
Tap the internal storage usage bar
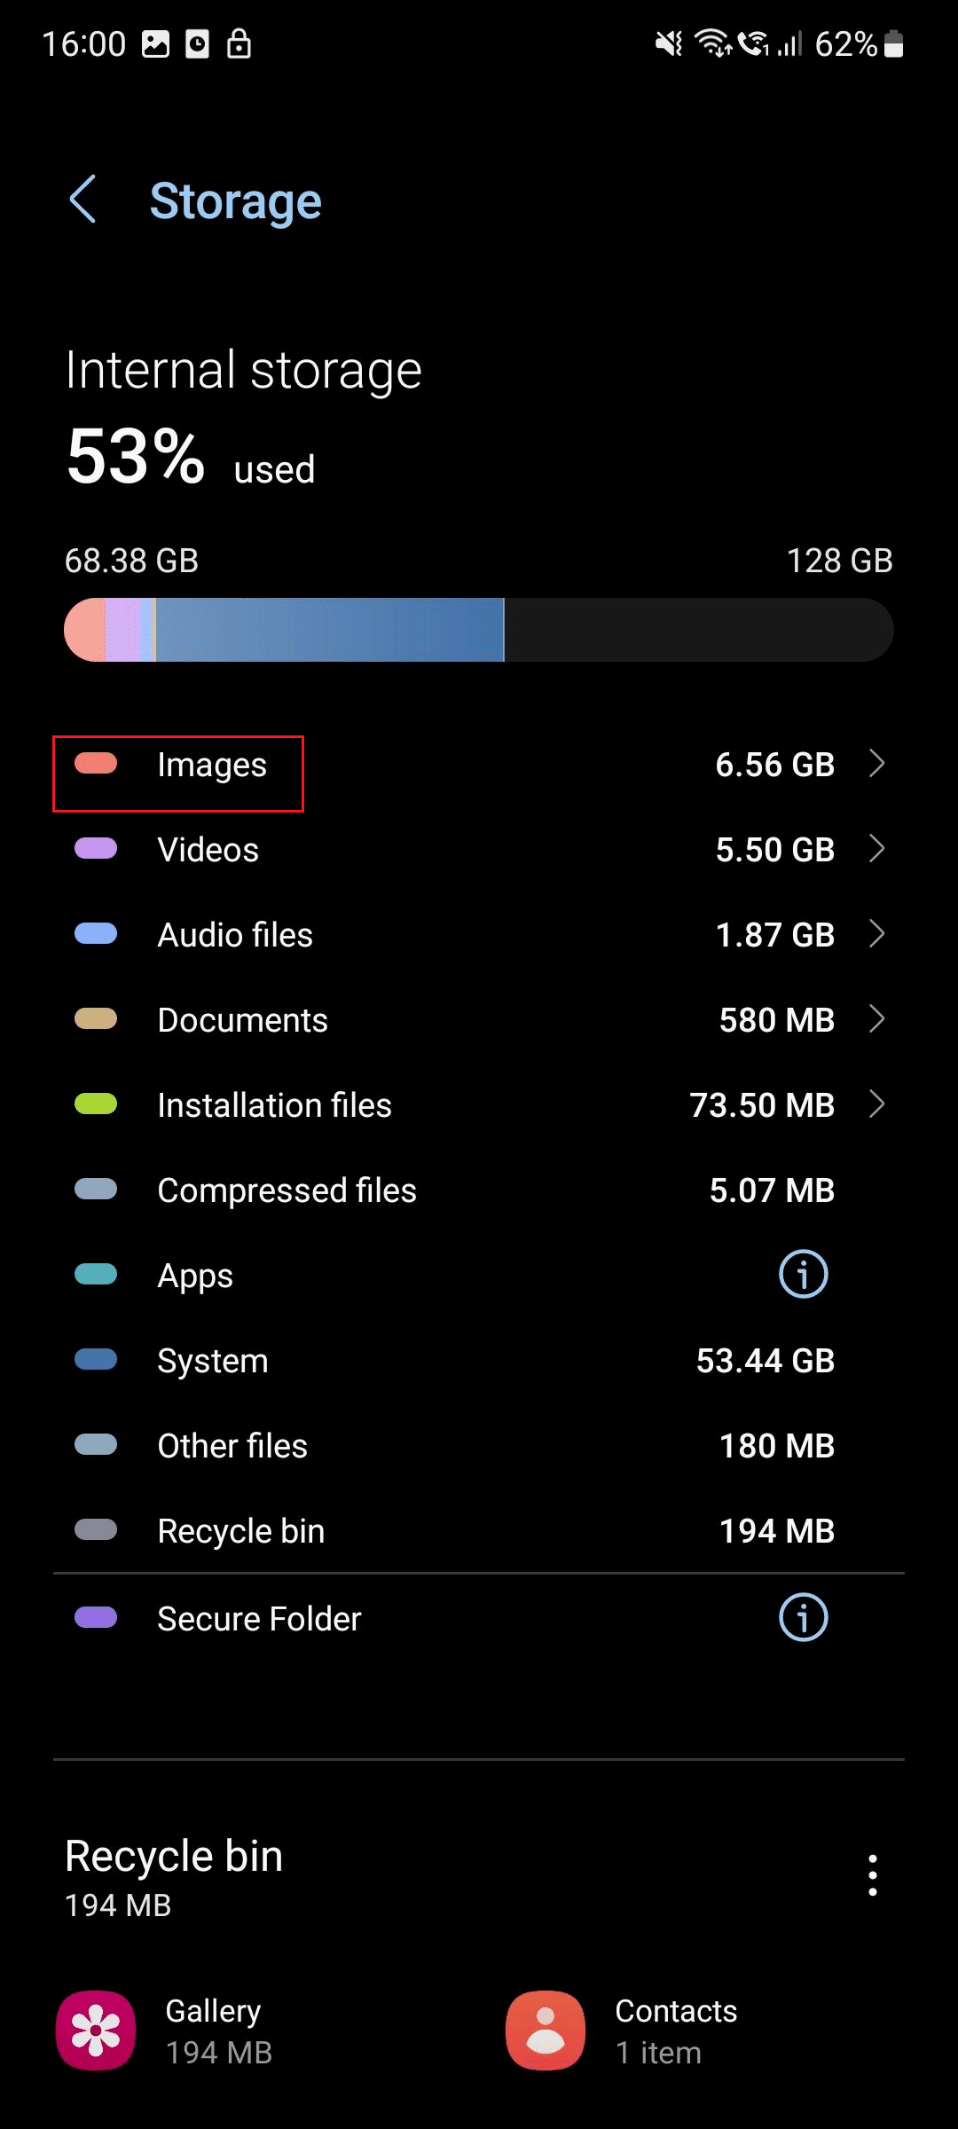tap(478, 630)
